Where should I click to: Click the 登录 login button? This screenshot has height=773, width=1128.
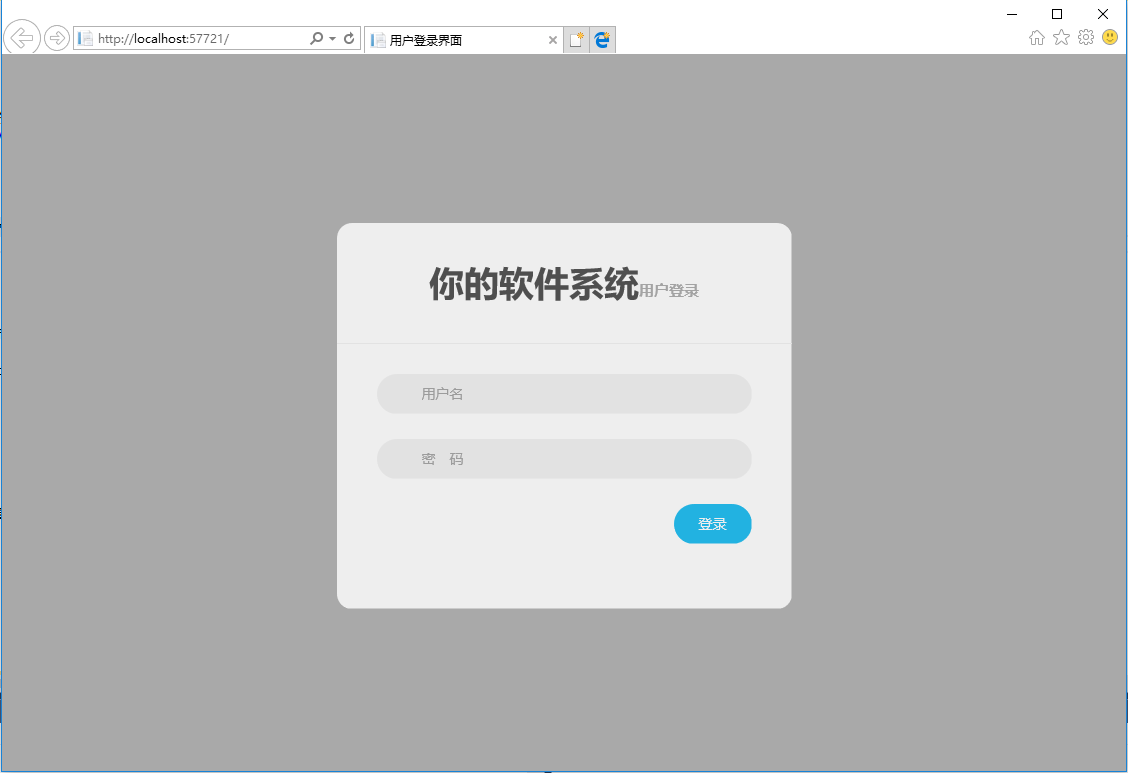712,524
